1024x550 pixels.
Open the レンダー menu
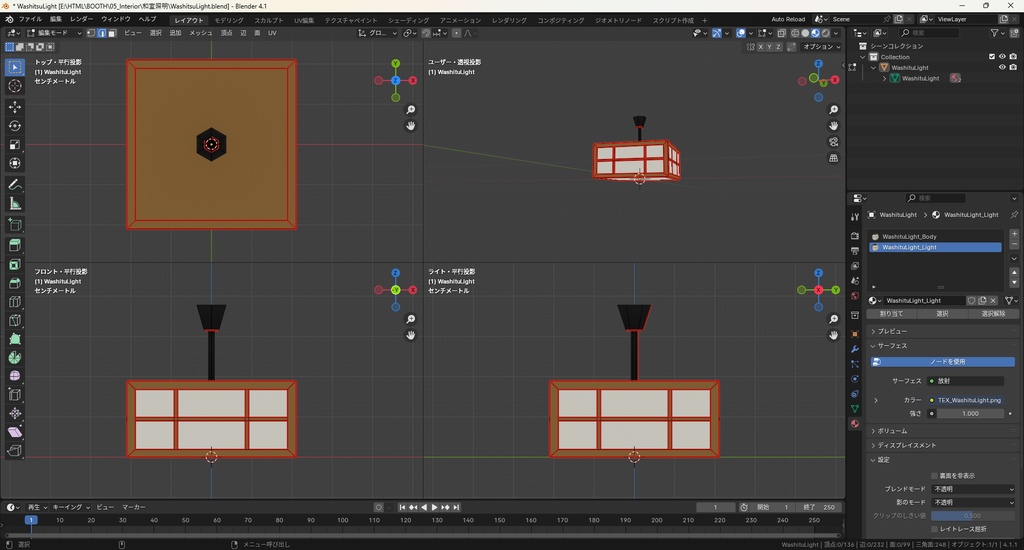coord(81,19)
